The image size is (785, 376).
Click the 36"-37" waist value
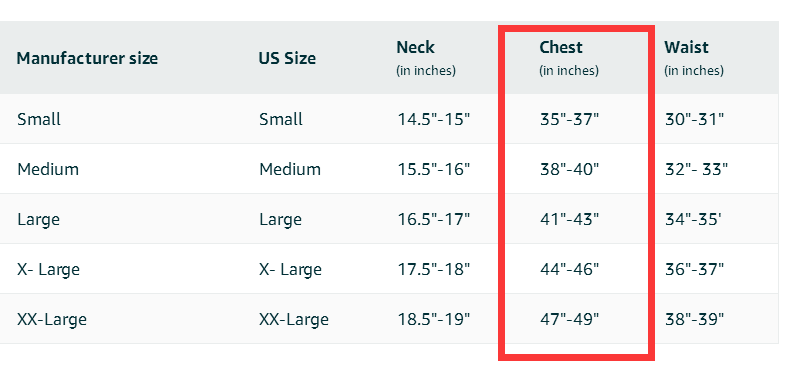694,269
